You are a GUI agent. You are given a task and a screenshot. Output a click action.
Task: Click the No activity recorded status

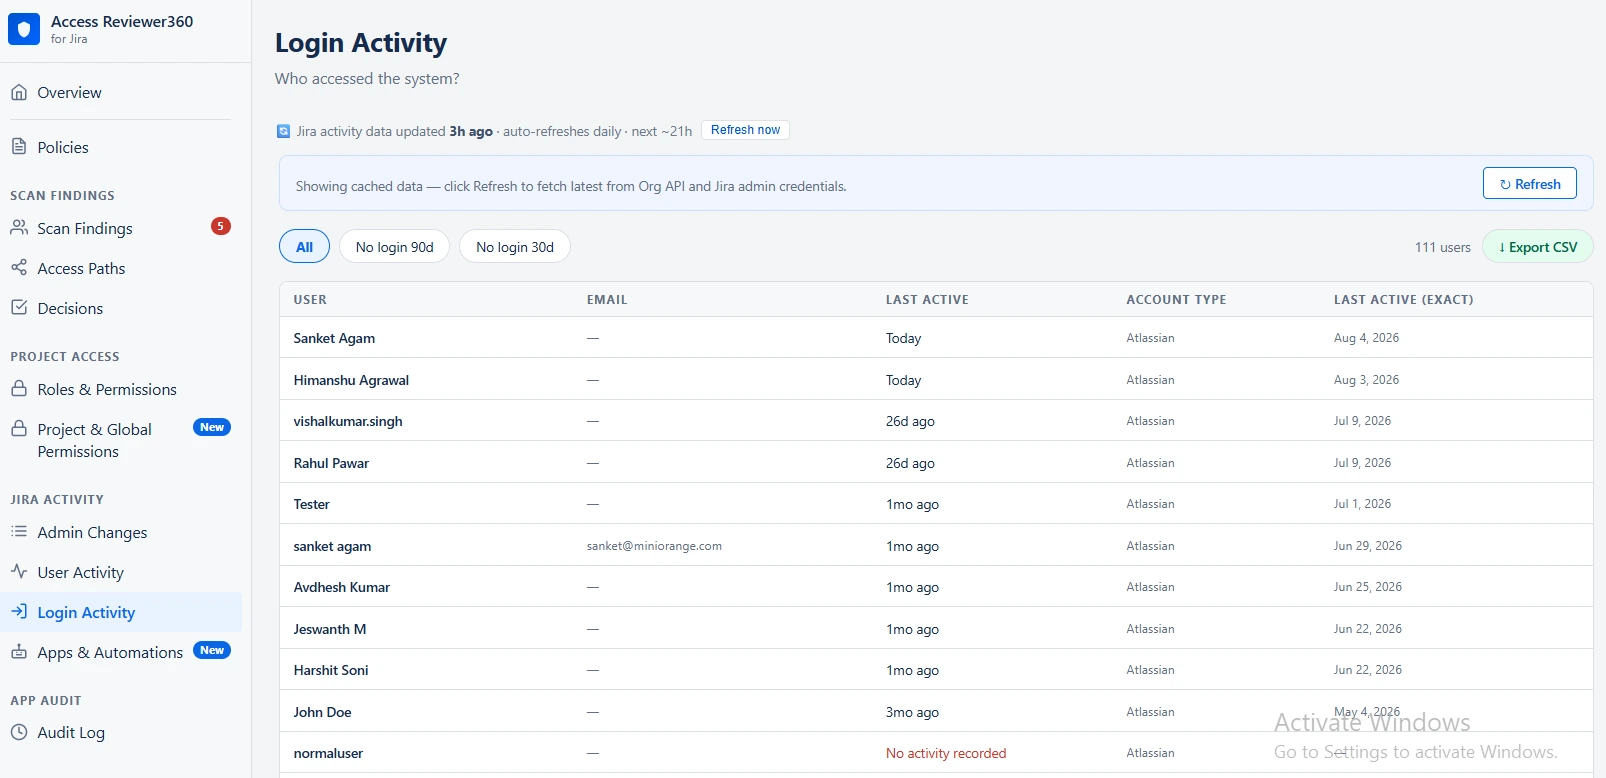pos(946,753)
